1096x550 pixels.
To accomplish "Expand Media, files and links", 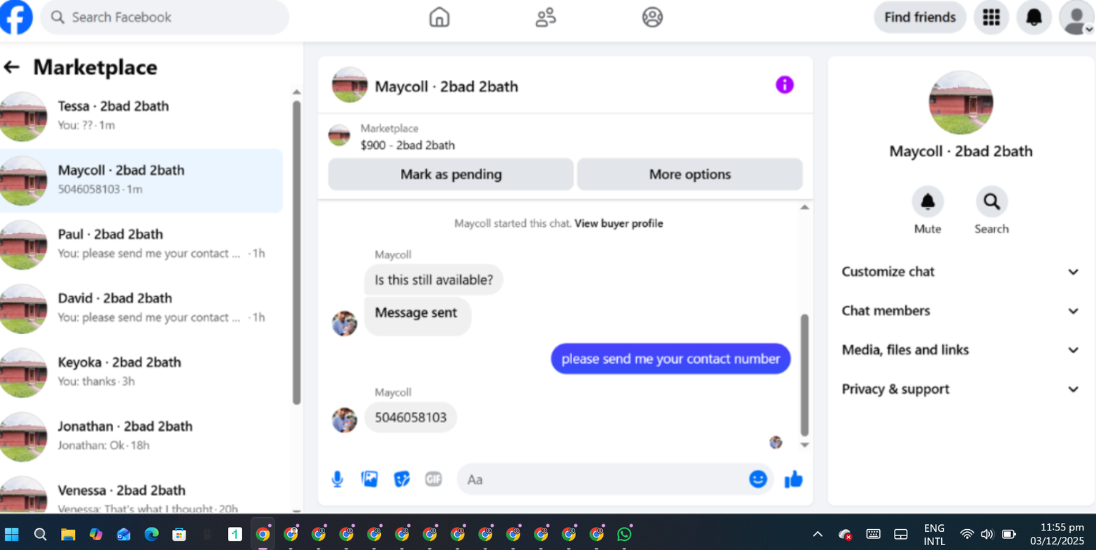I will point(960,350).
